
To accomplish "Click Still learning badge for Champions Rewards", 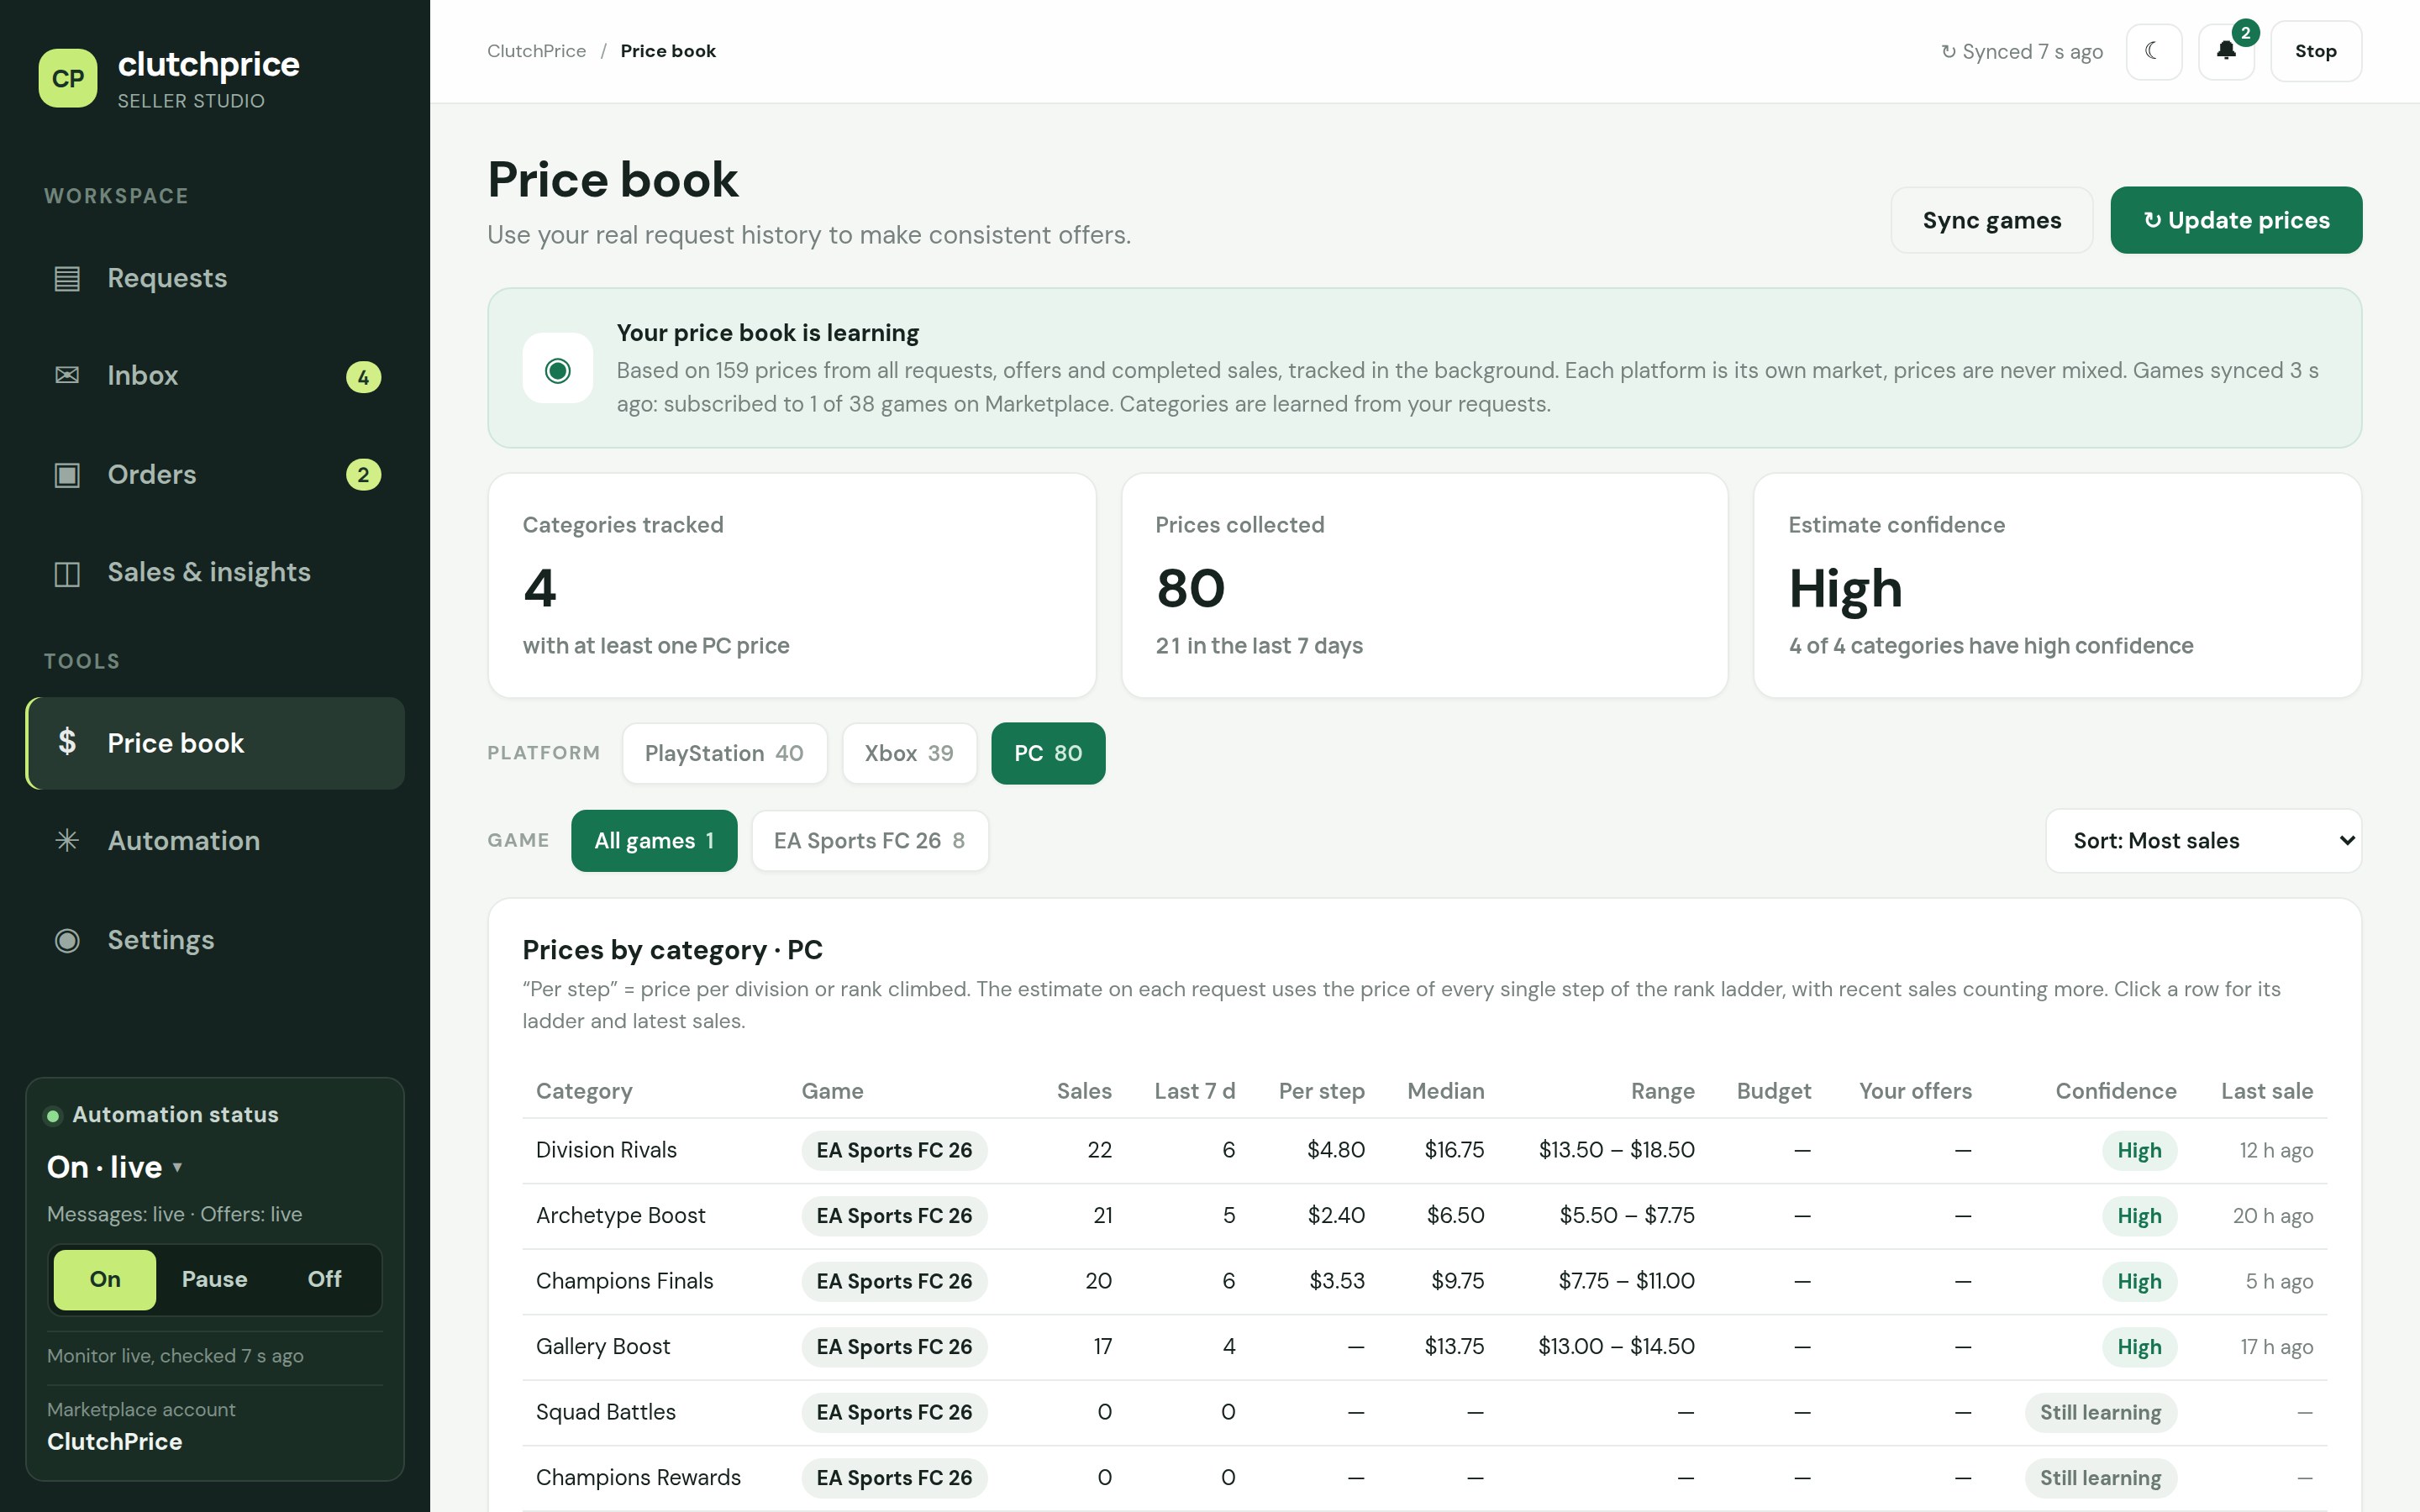I will point(2100,1478).
